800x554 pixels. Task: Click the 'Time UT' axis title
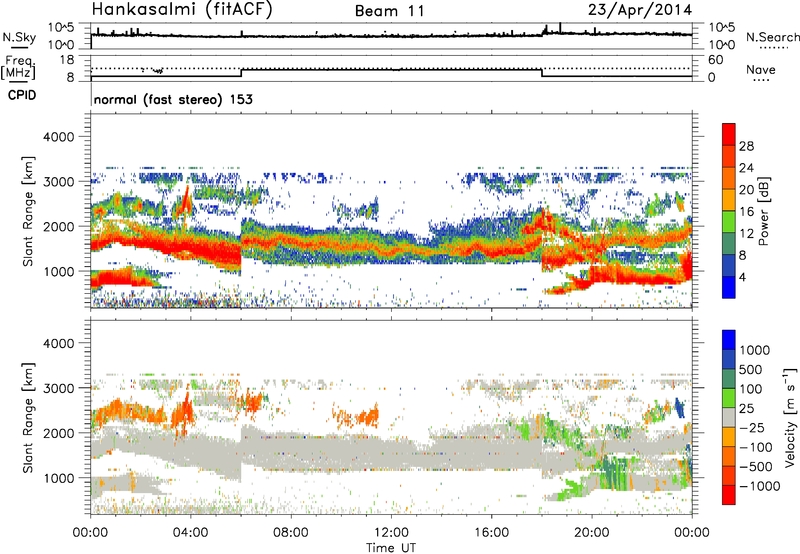(x=391, y=548)
